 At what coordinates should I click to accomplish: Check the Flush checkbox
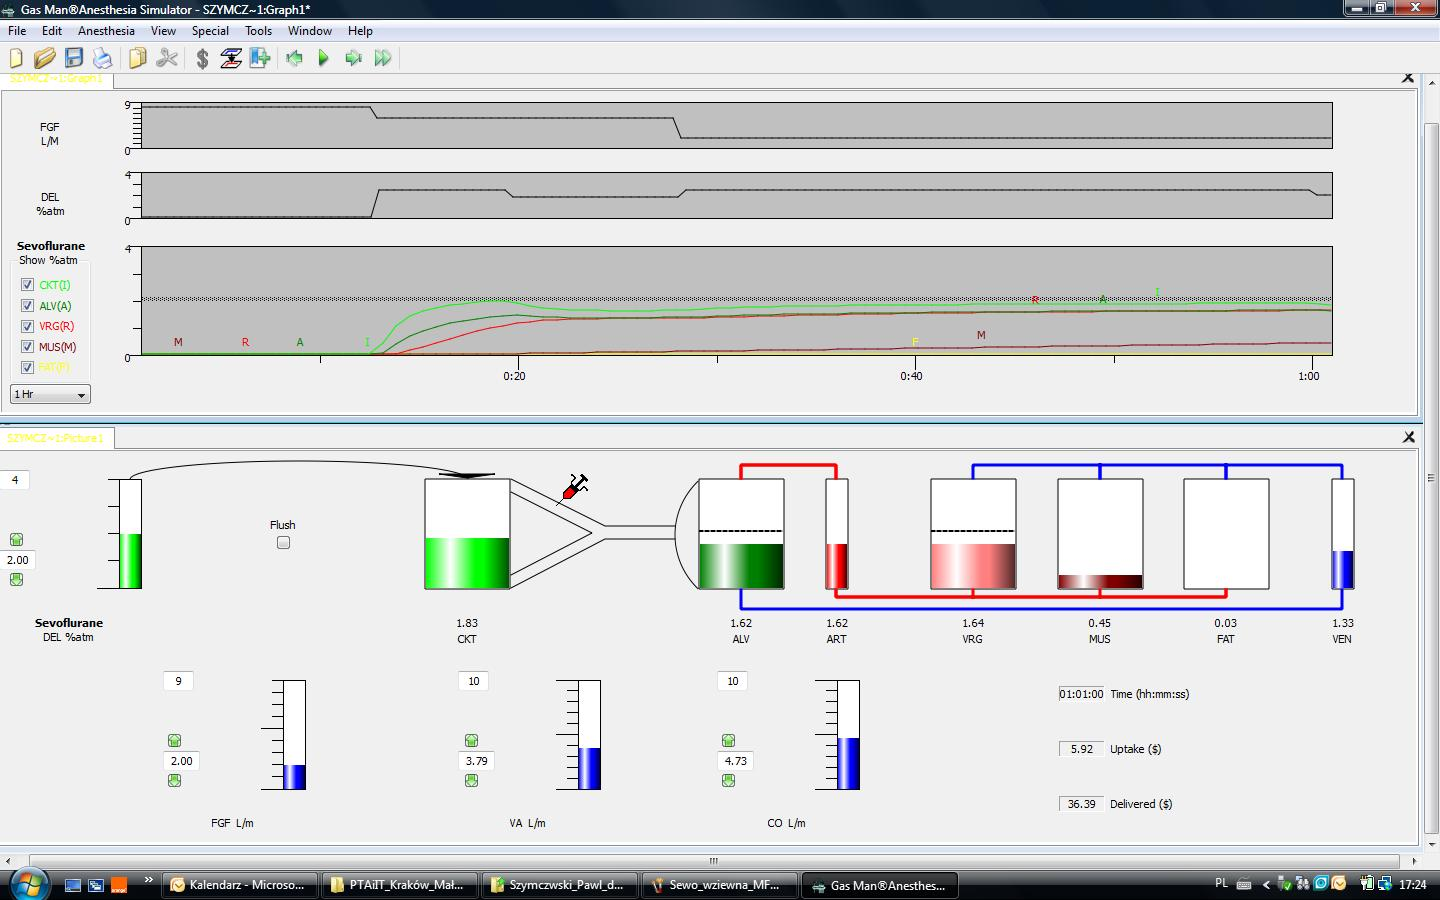283,543
